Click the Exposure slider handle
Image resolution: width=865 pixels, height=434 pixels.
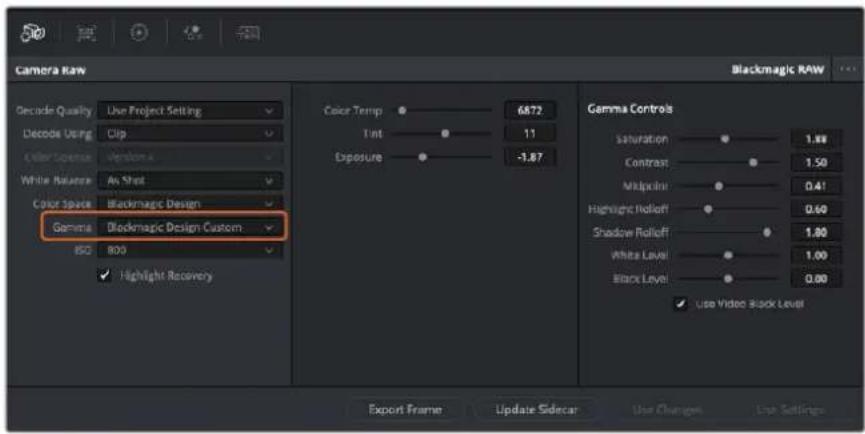tap(423, 157)
